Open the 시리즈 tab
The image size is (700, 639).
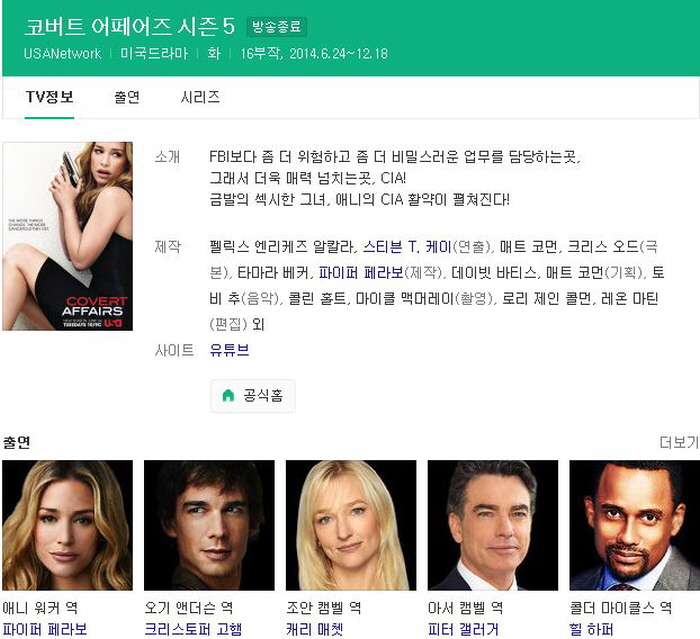click(x=200, y=97)
